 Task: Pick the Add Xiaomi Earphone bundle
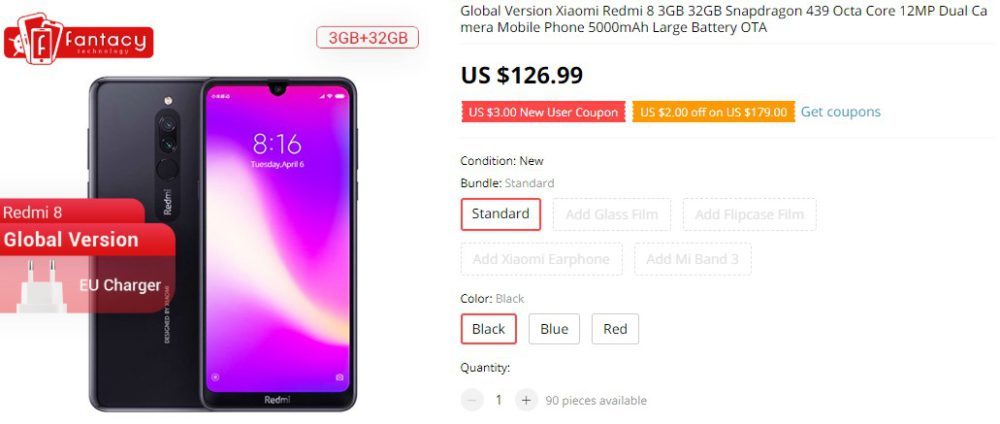[541, 259]
